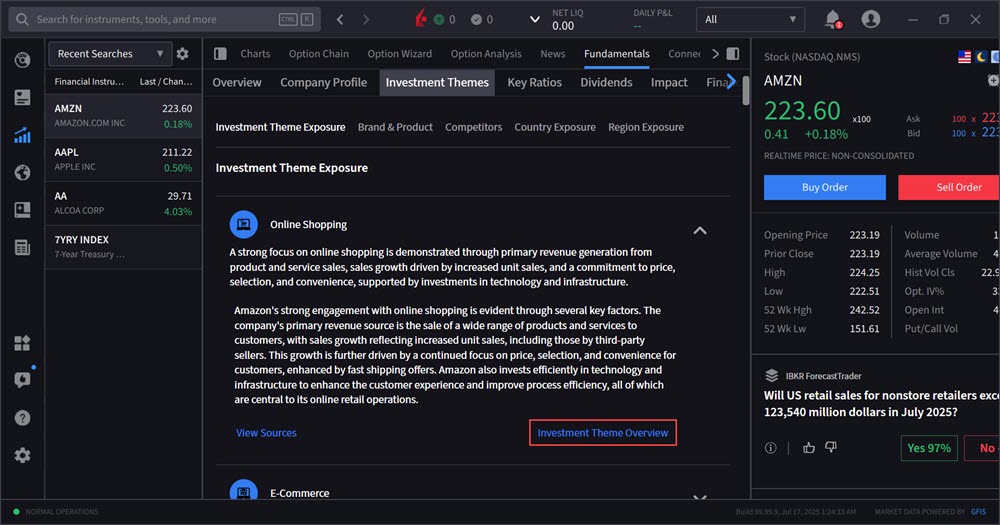Viewport: 1000px width, 525px height.
Task: Click the info icon under ForecastTrader question
Action: 771,448
